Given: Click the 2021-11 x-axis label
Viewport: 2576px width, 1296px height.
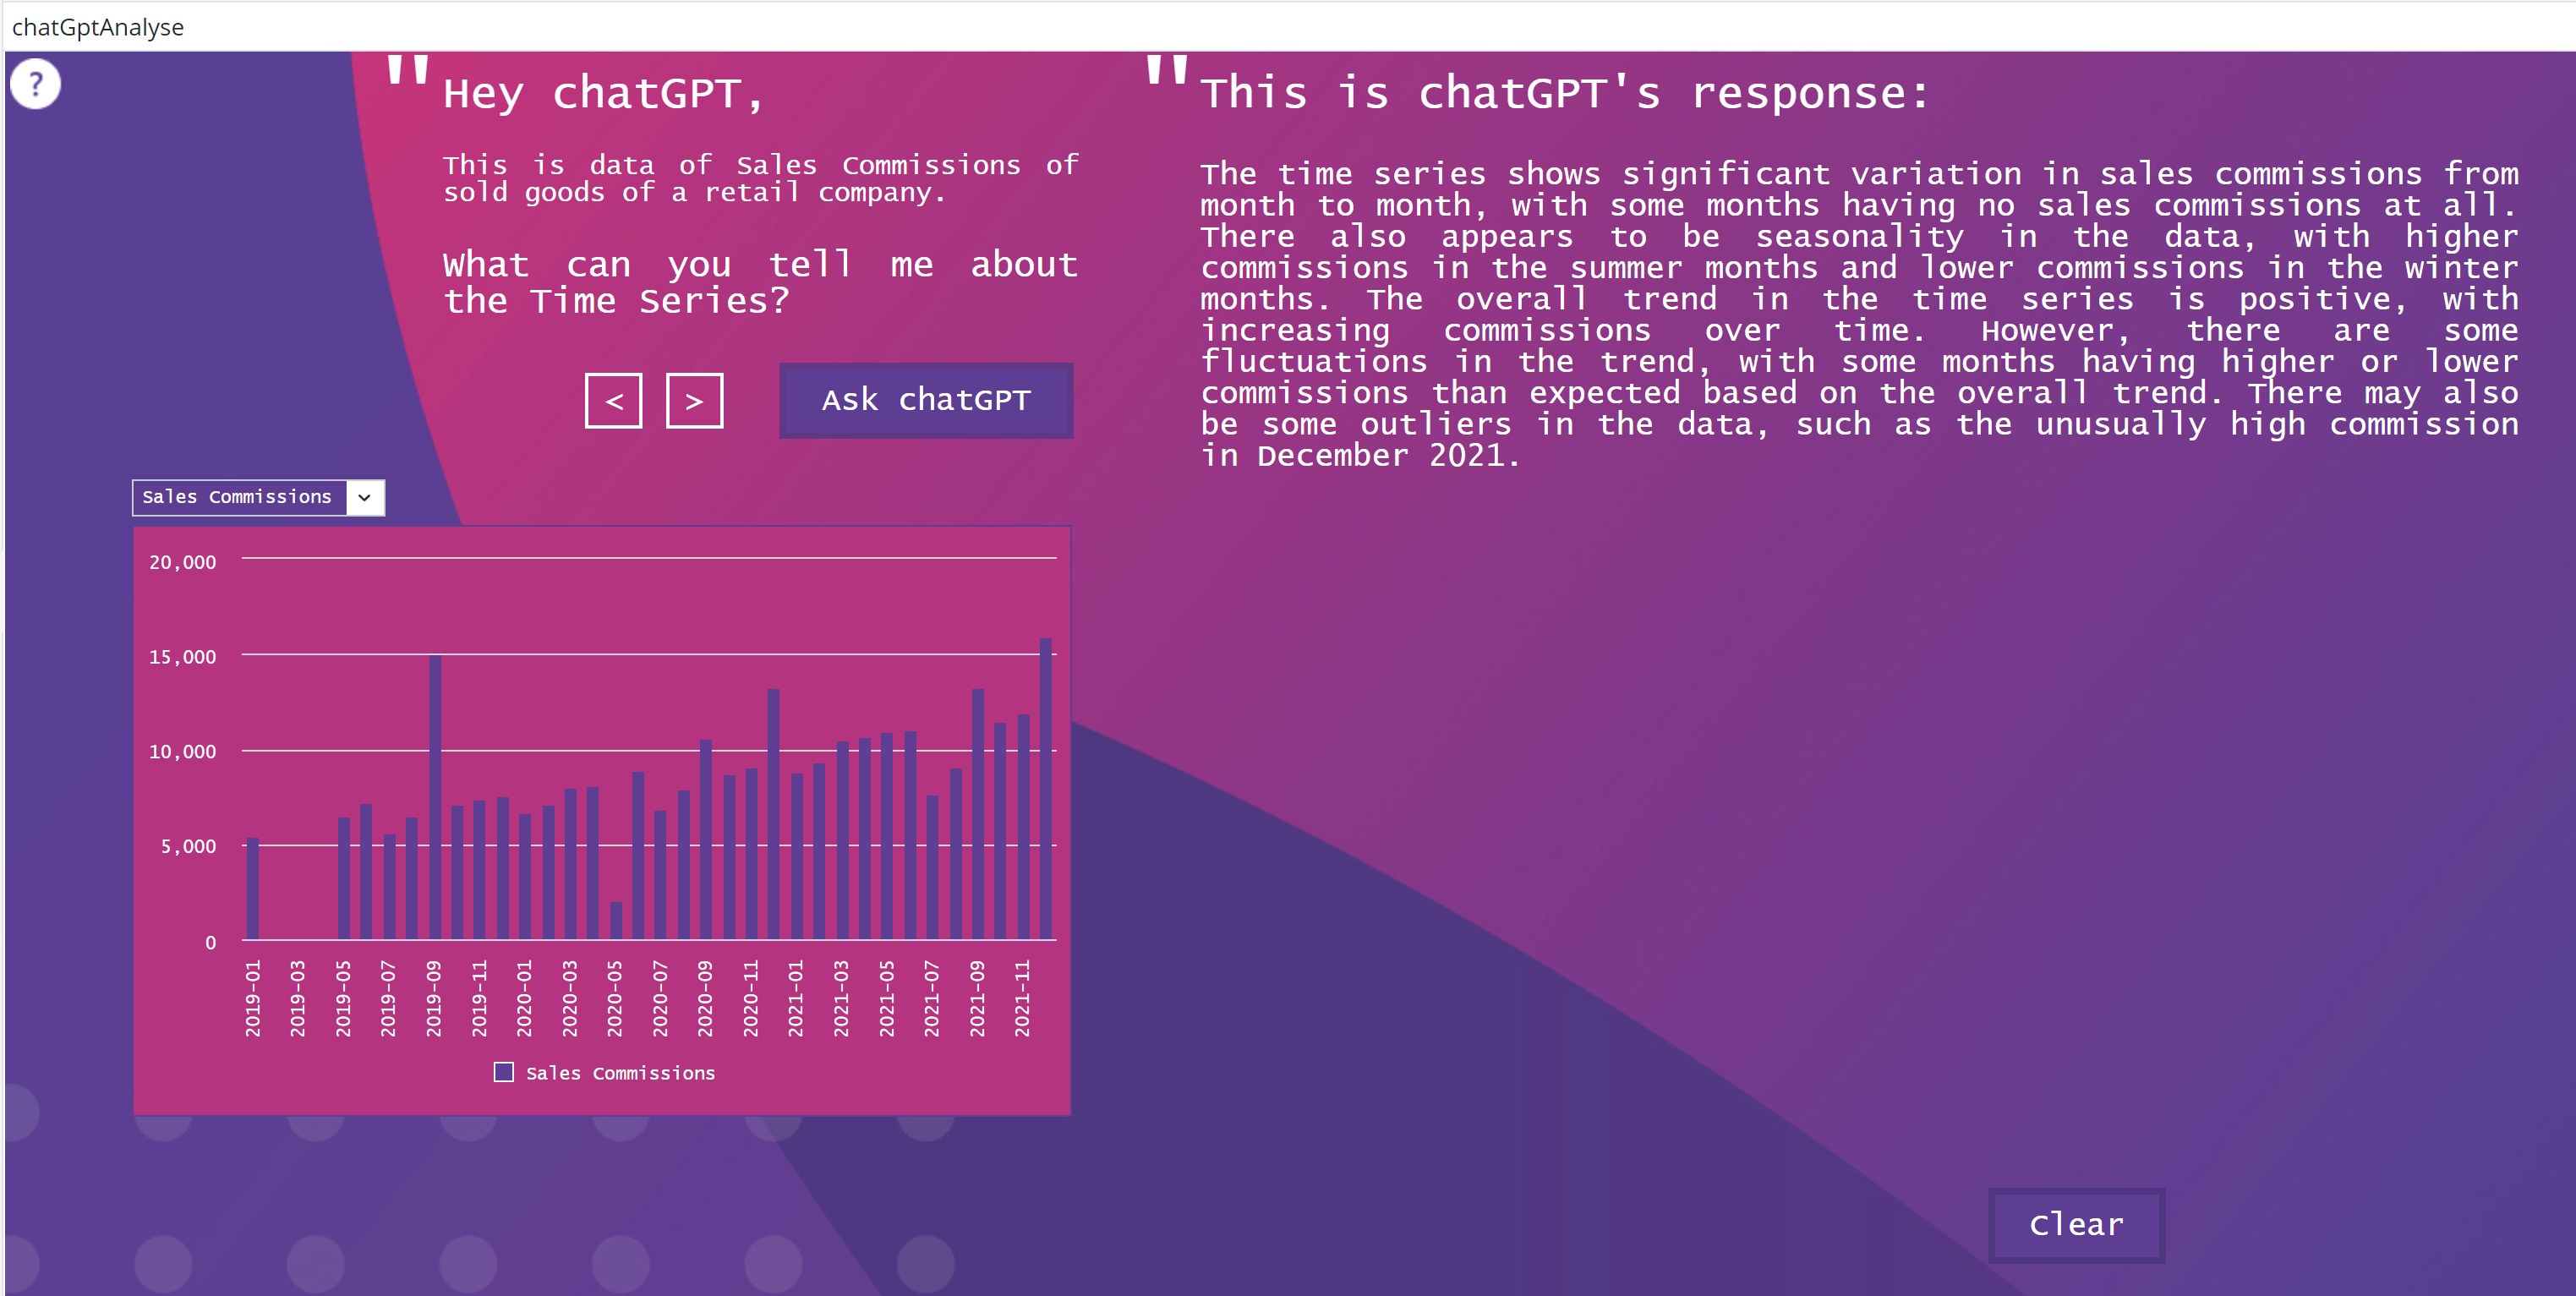Looking at the screenshot, I should (1022, 998).
